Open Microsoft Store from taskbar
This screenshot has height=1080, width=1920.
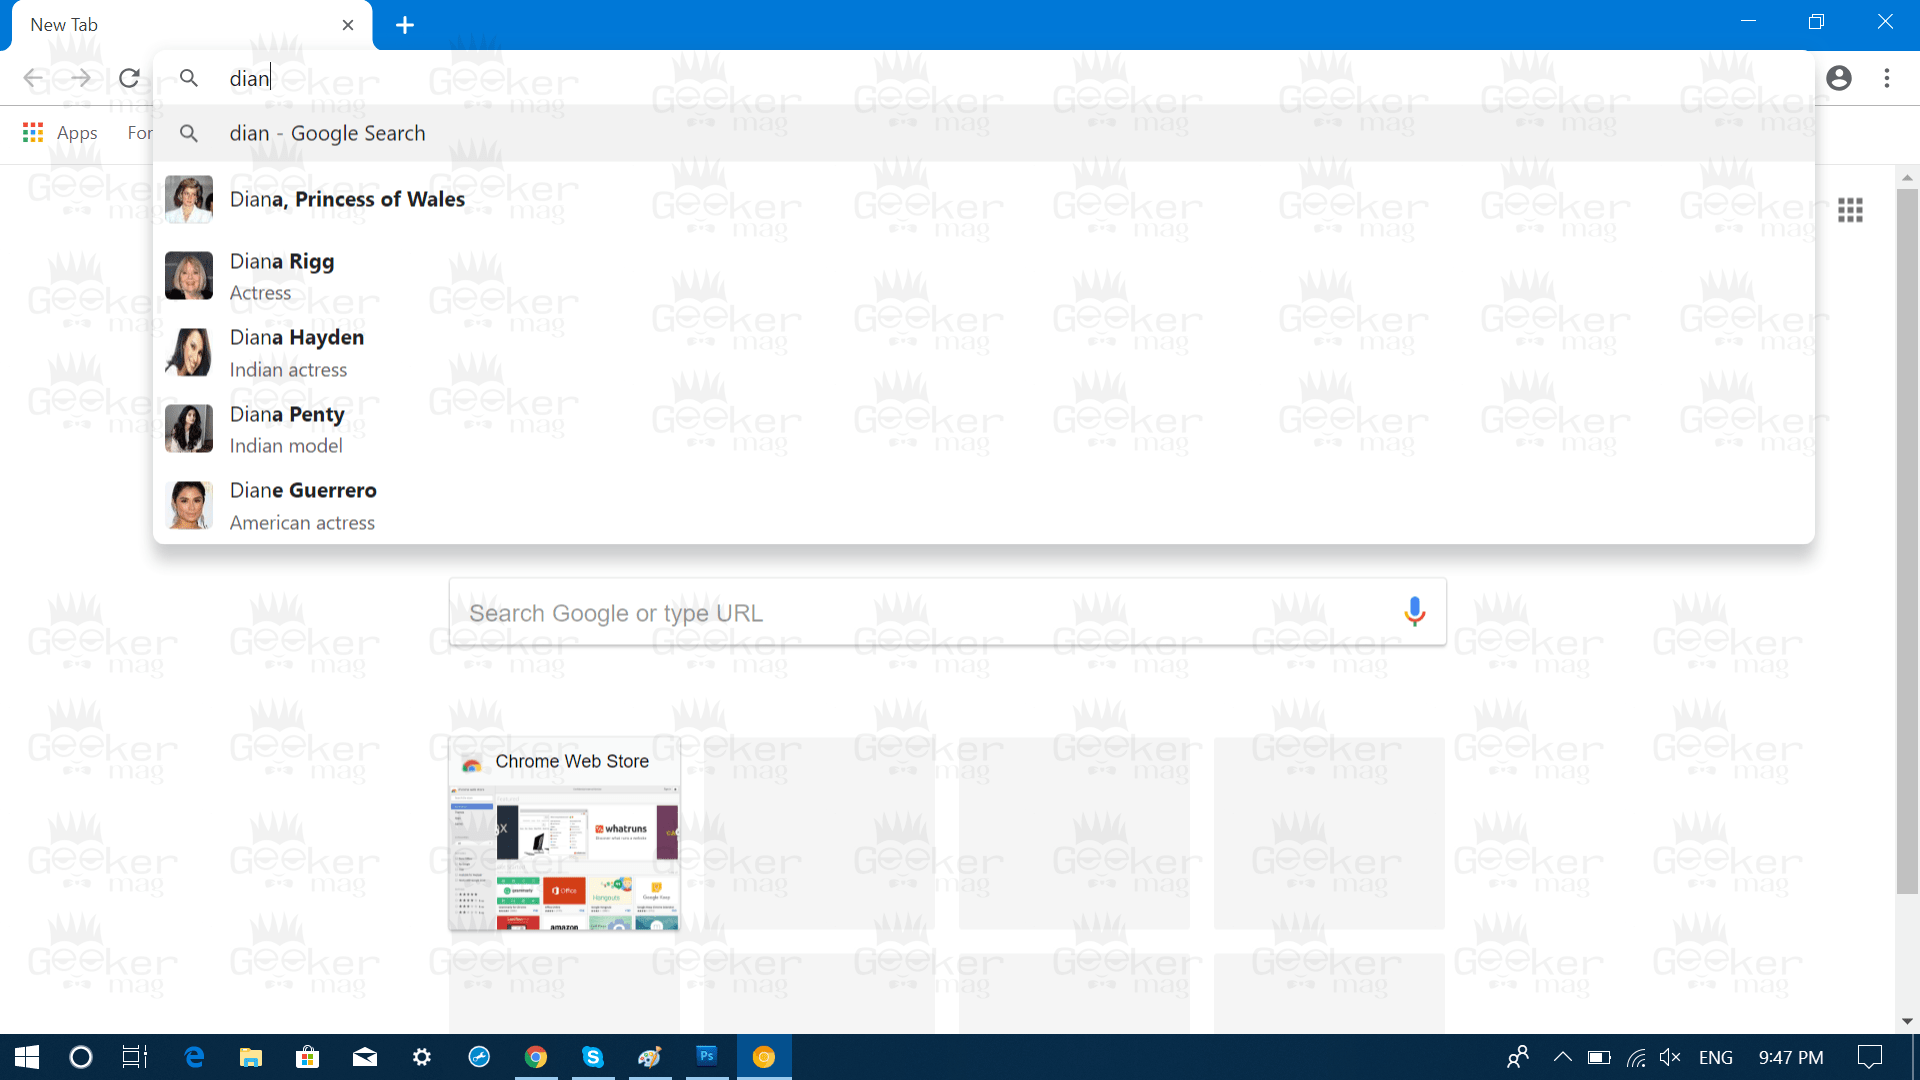click(x=308, y=1057)
